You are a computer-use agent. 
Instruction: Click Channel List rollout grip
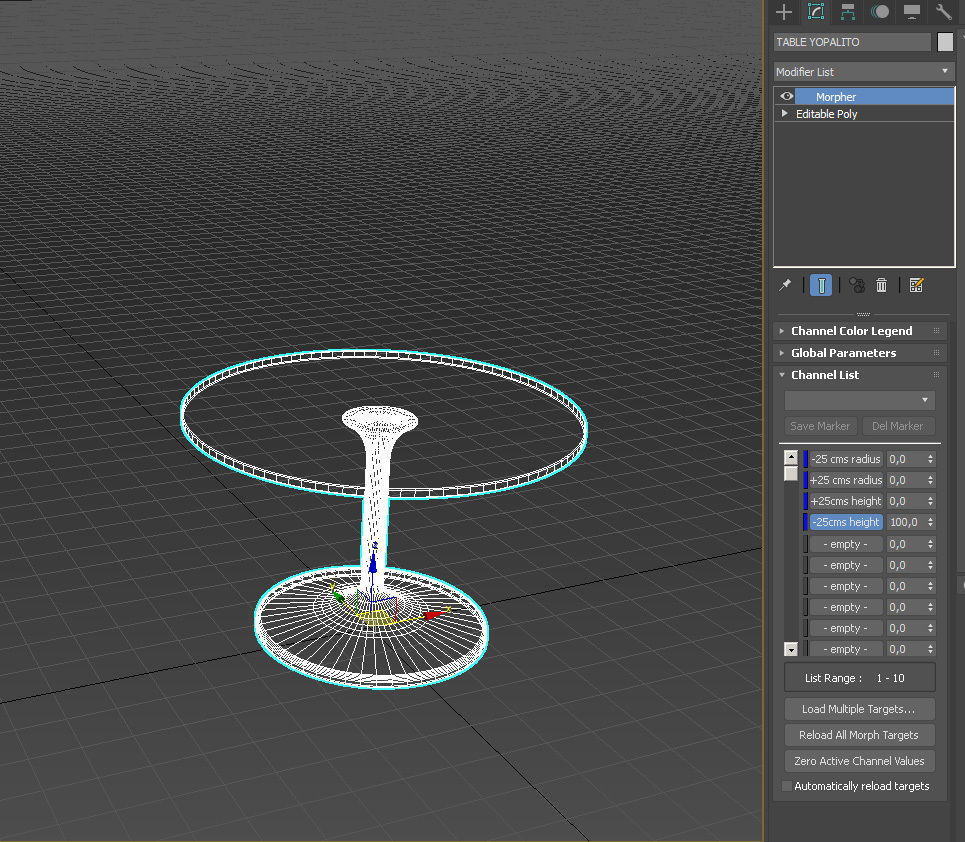pos(937,375)
